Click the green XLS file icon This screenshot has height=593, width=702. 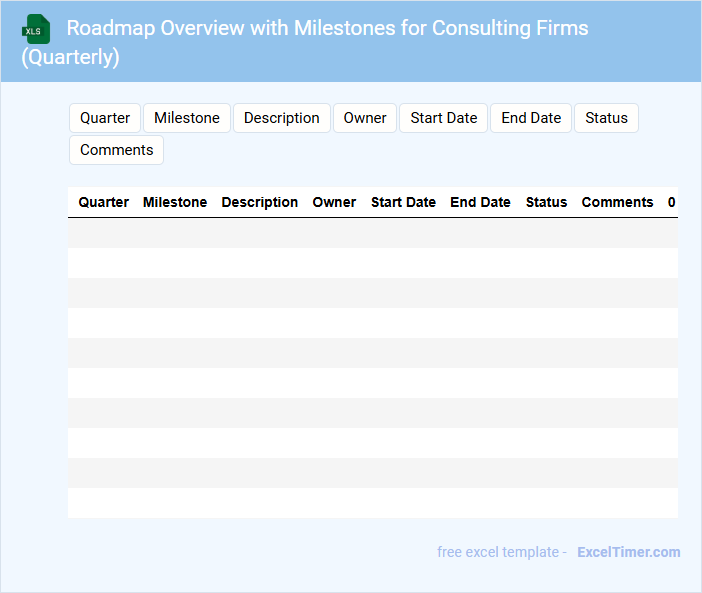(35, 29)
